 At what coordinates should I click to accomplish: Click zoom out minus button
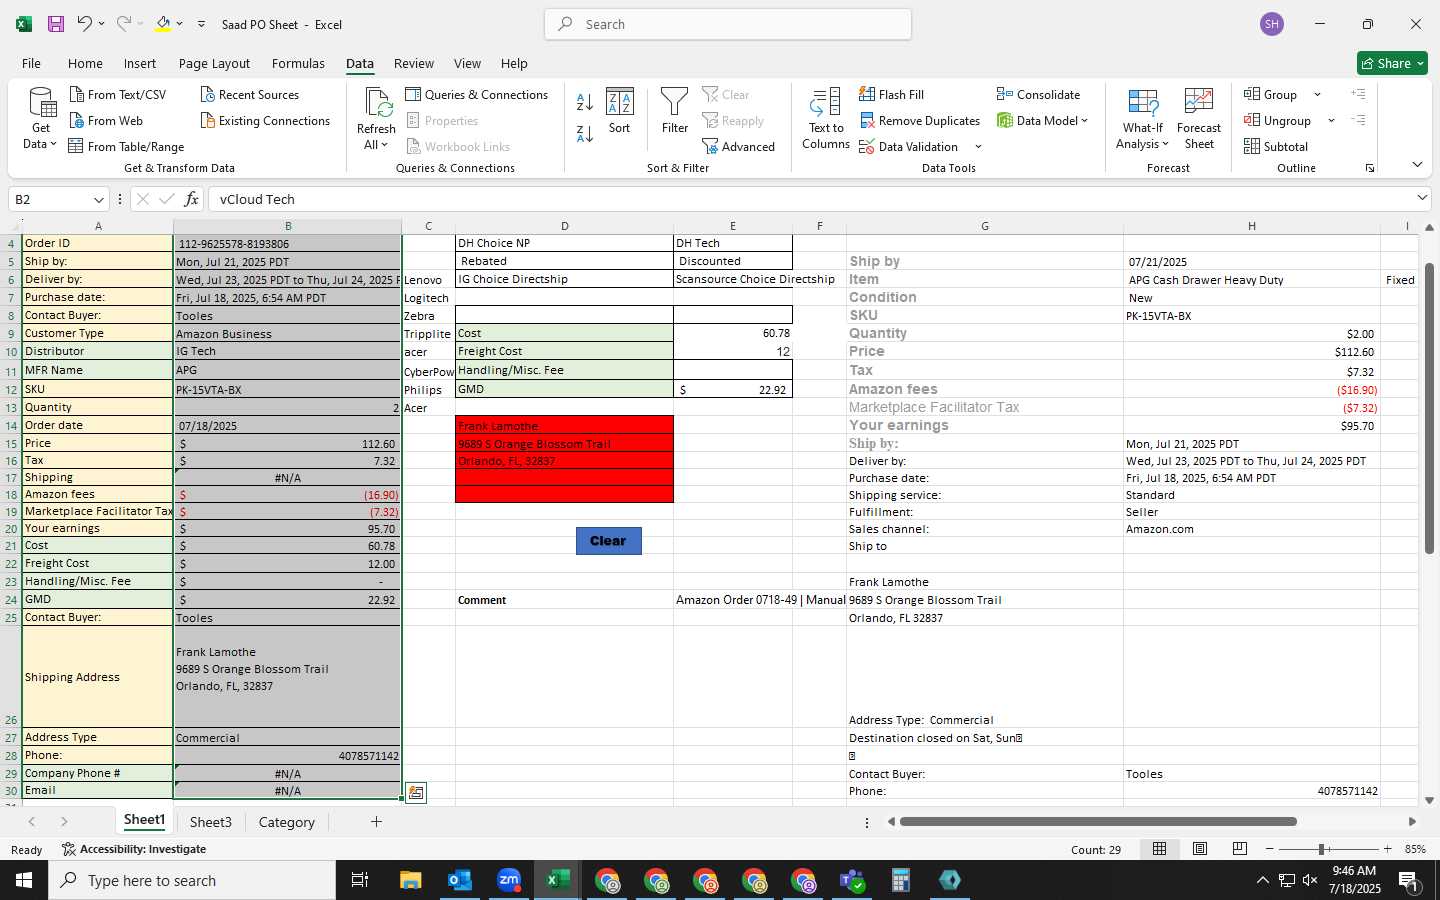click(x=1270, y=849)
